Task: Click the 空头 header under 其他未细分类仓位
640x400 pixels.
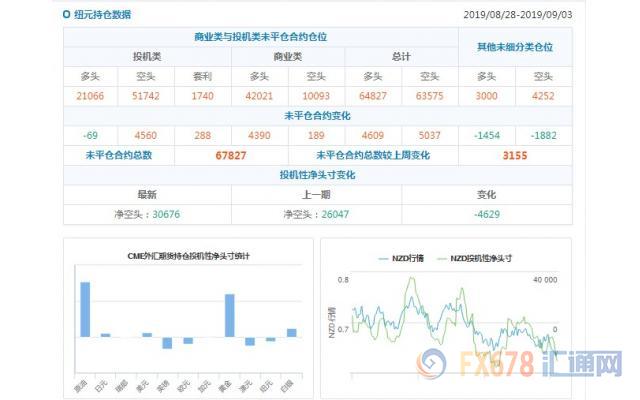Action: [543, 76]
